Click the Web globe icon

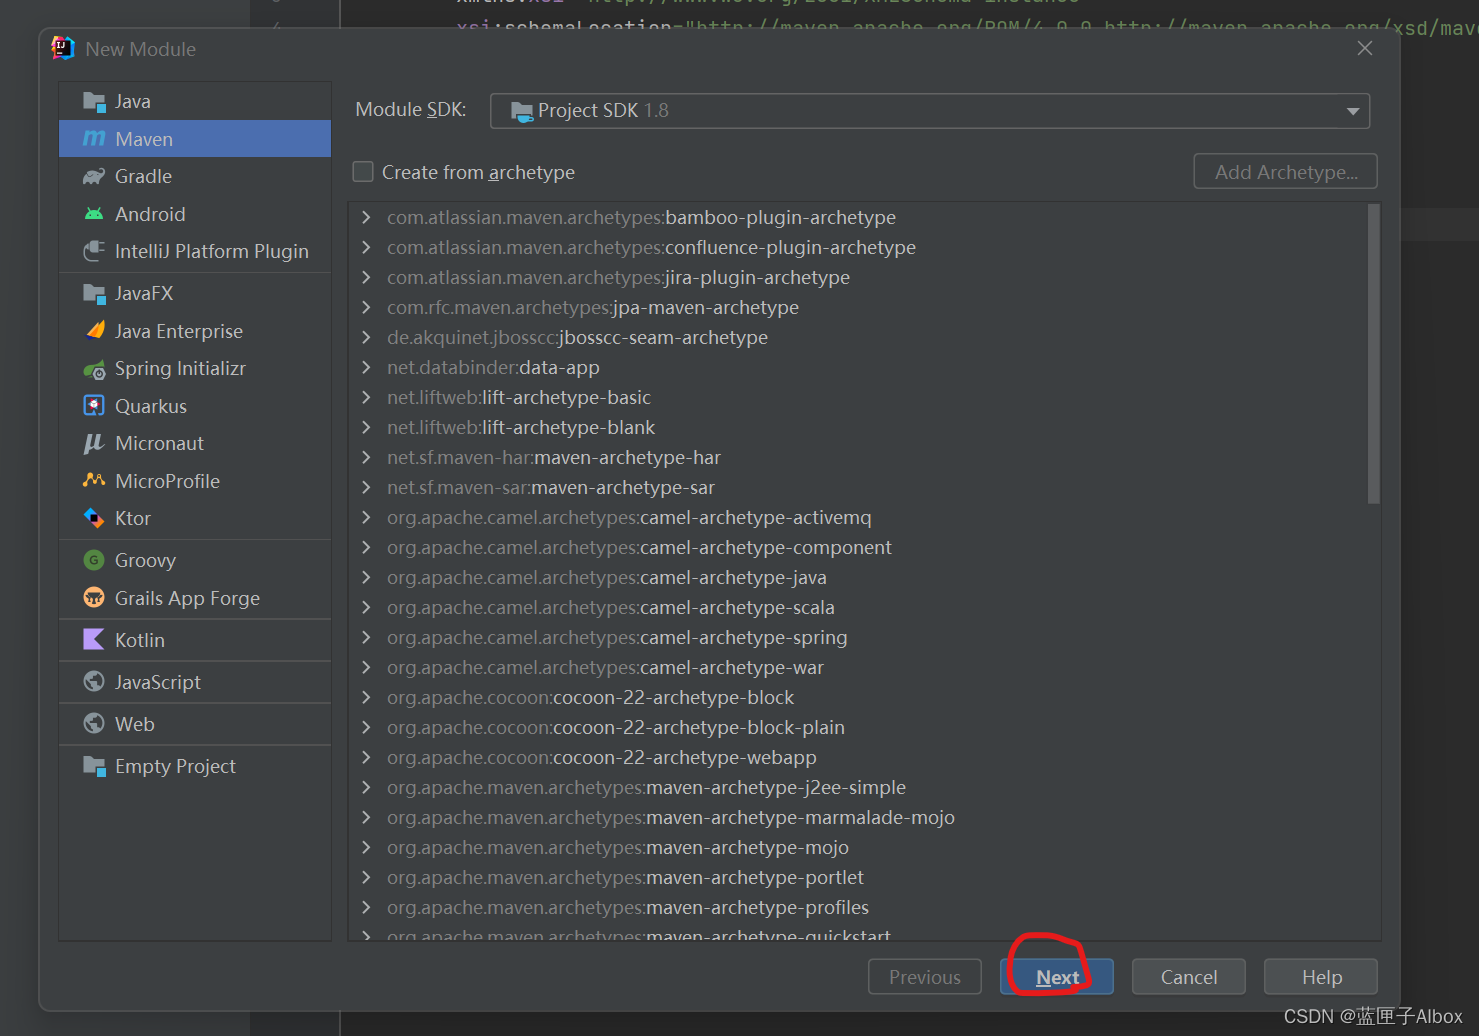click(x=94, y=724)
